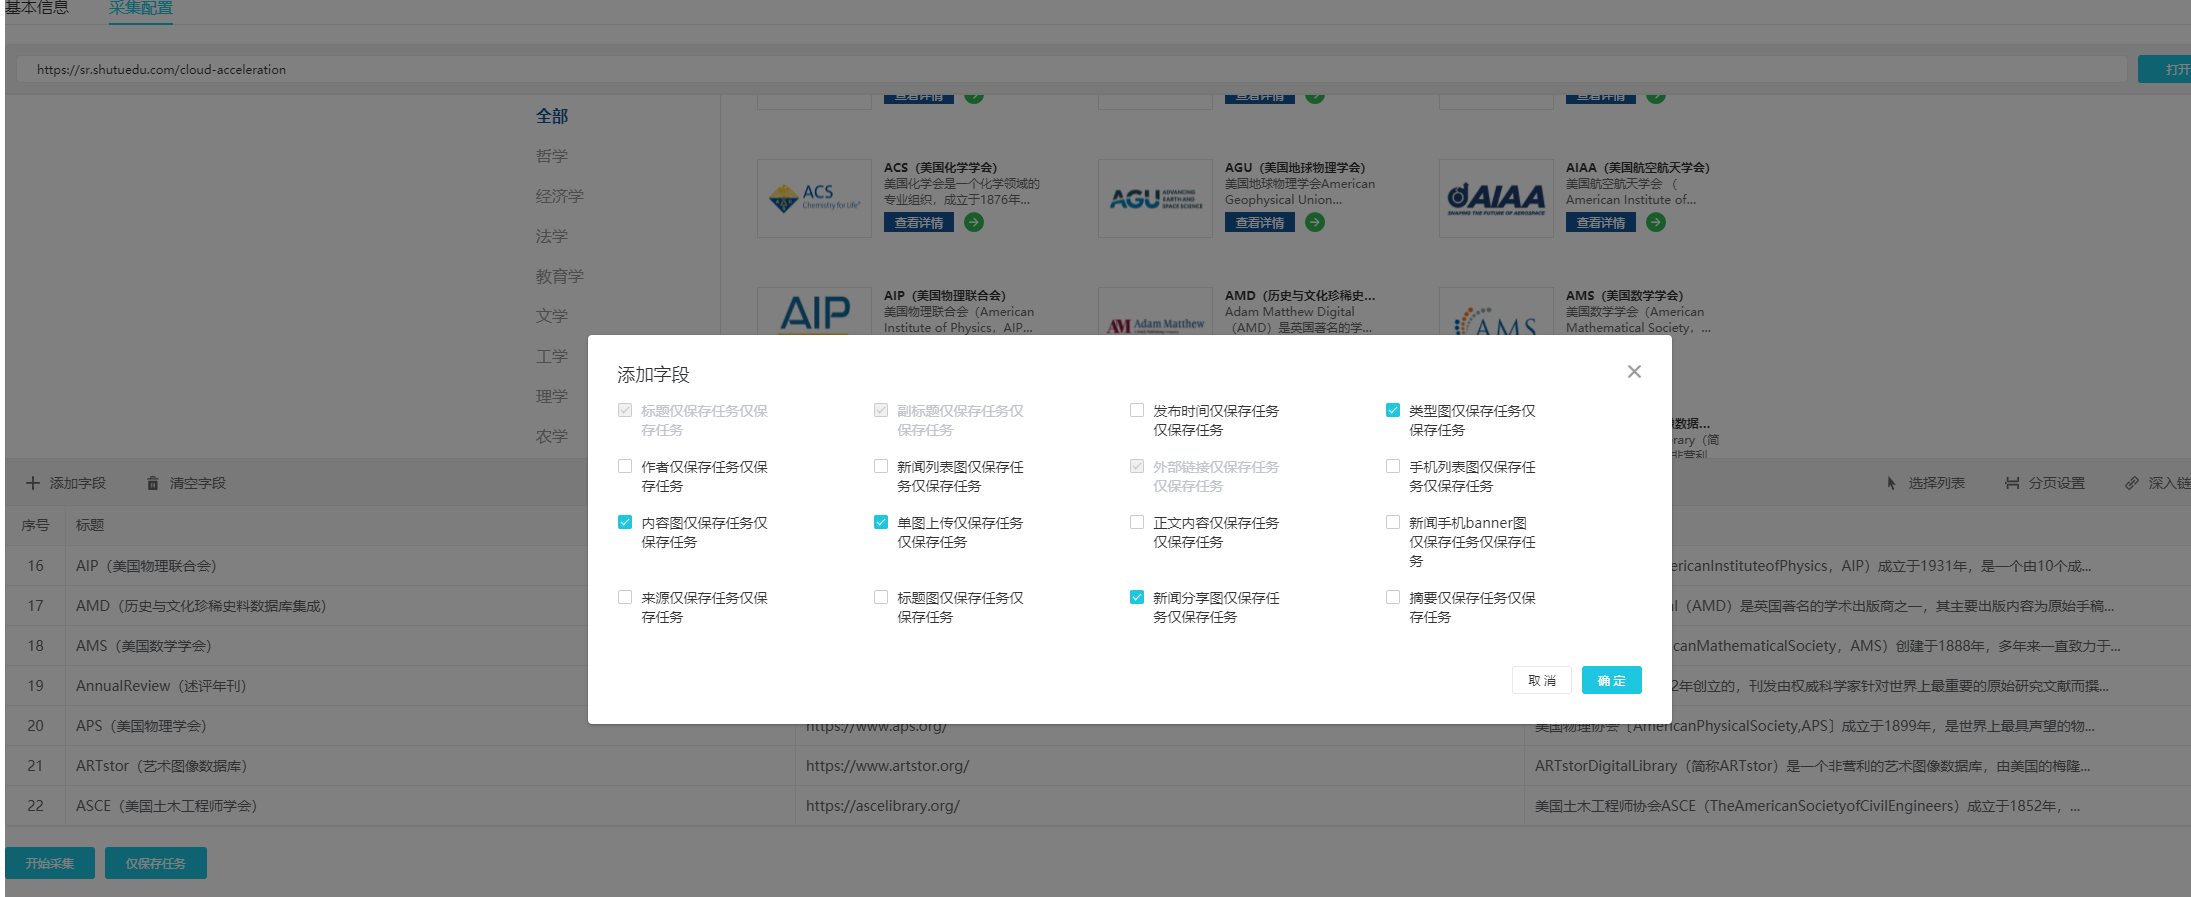This screenshot has width=2191, height=897.
Task: Check the 新闻列表图 field checkbox
Action: point(881,466)
